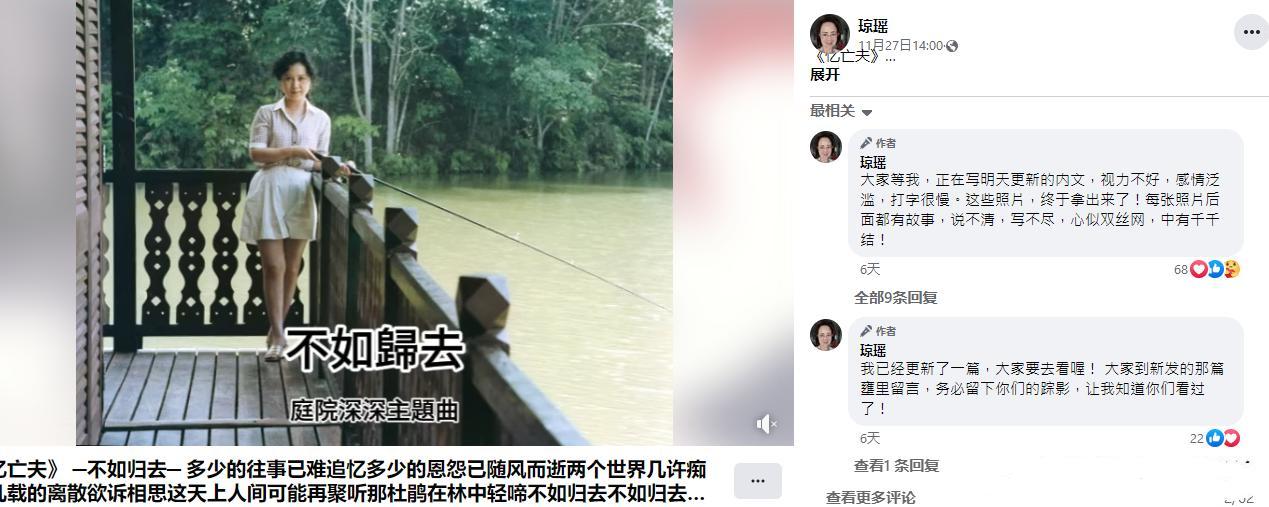Viewport: 1269px width, 507px height.
Task: Load more comments via 查看更多评论
Action: [x=870, y=497]
